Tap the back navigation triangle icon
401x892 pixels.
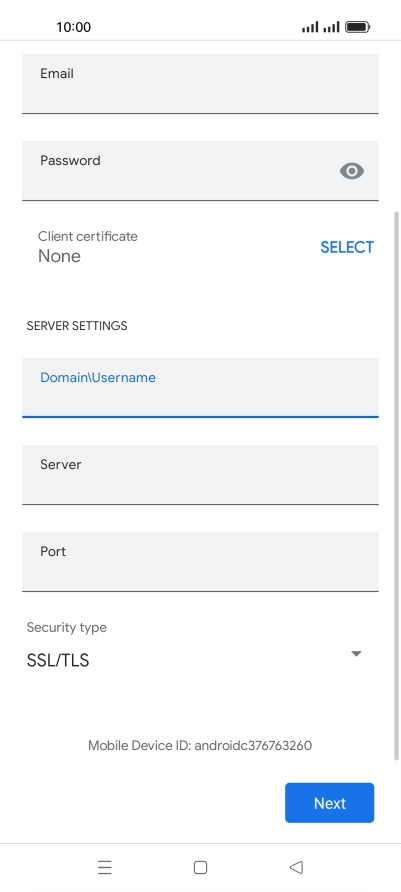(296, 867)
